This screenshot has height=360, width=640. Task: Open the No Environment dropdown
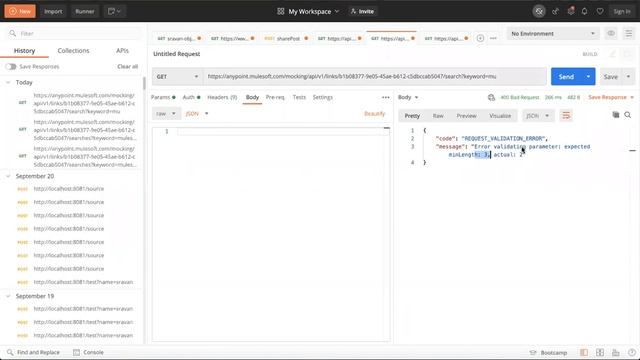(553, 33)
